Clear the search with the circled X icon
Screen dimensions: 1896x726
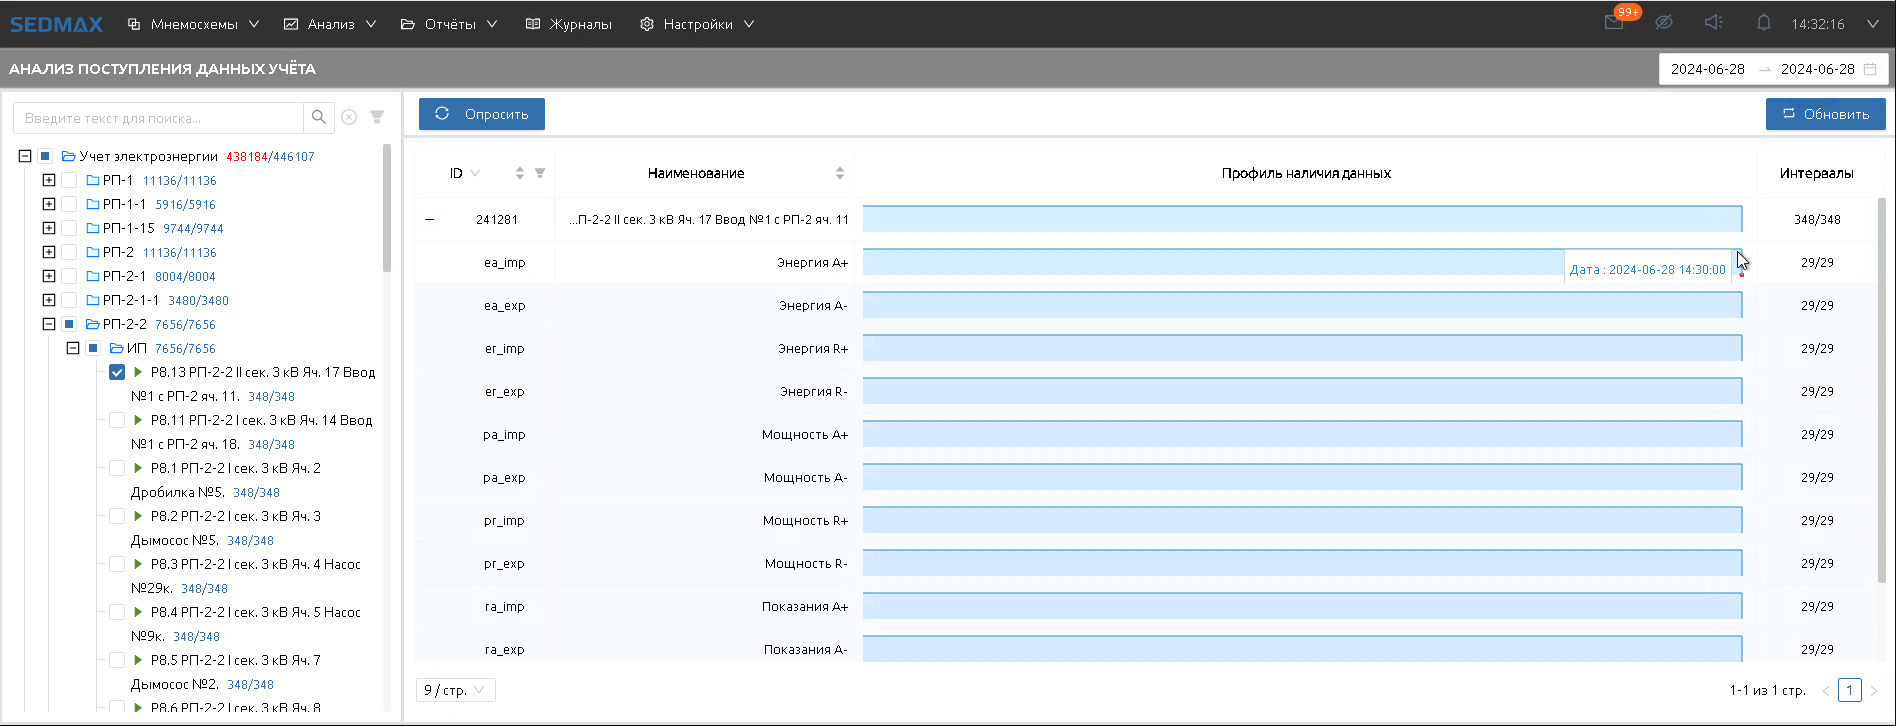[x=349, y=117]
